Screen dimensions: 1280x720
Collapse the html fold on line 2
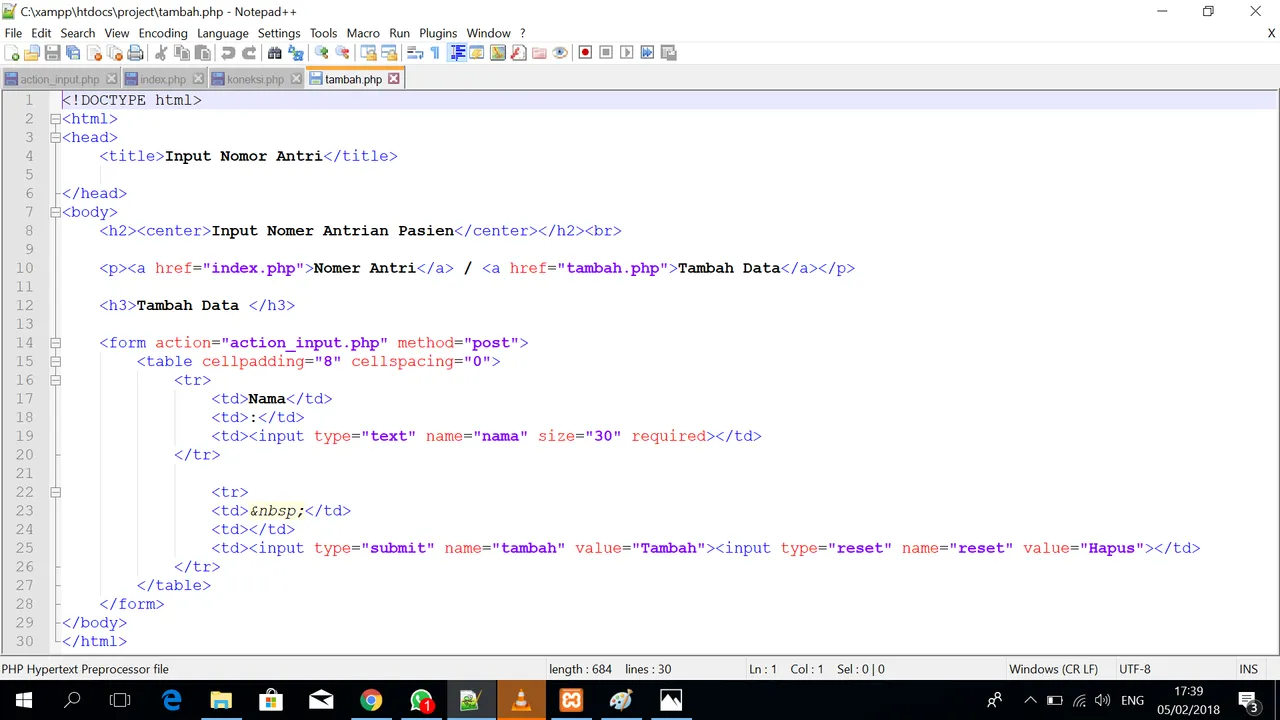(55, 119)
